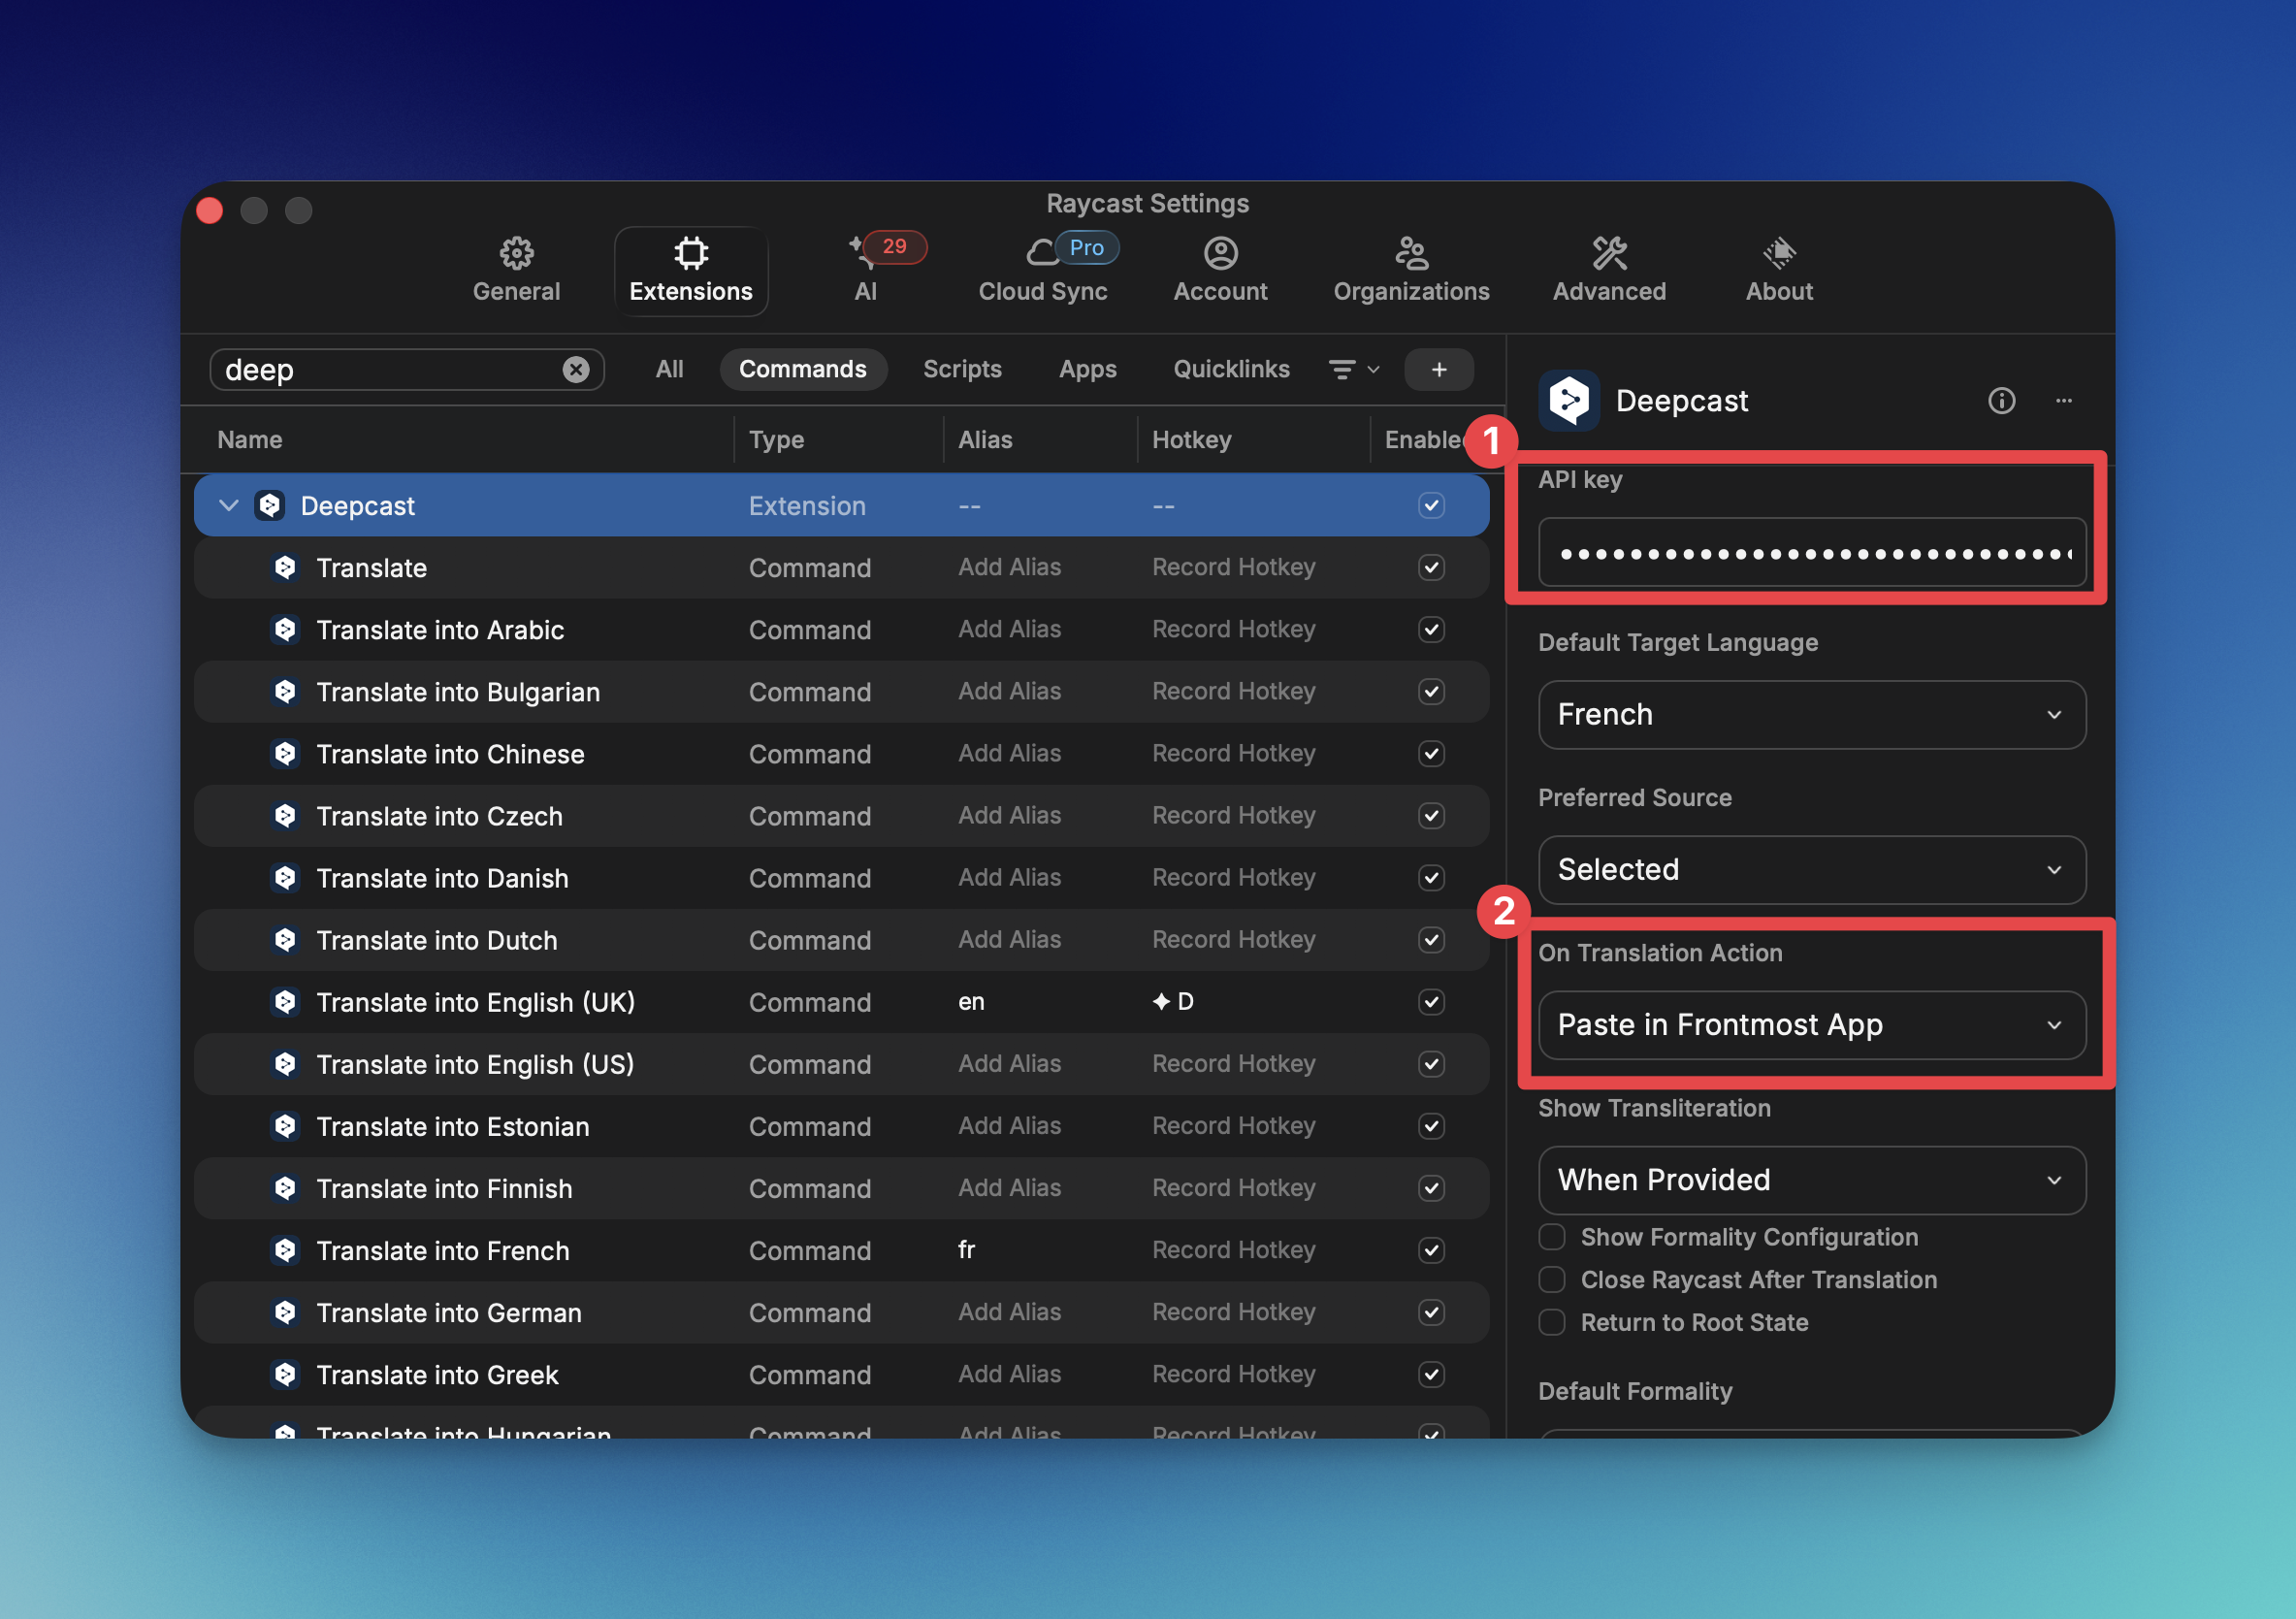This screenshot has width=2296, height=1619.
Task: Switch to the Quicklinks filter tab
Action: [x=1230, y=370]
